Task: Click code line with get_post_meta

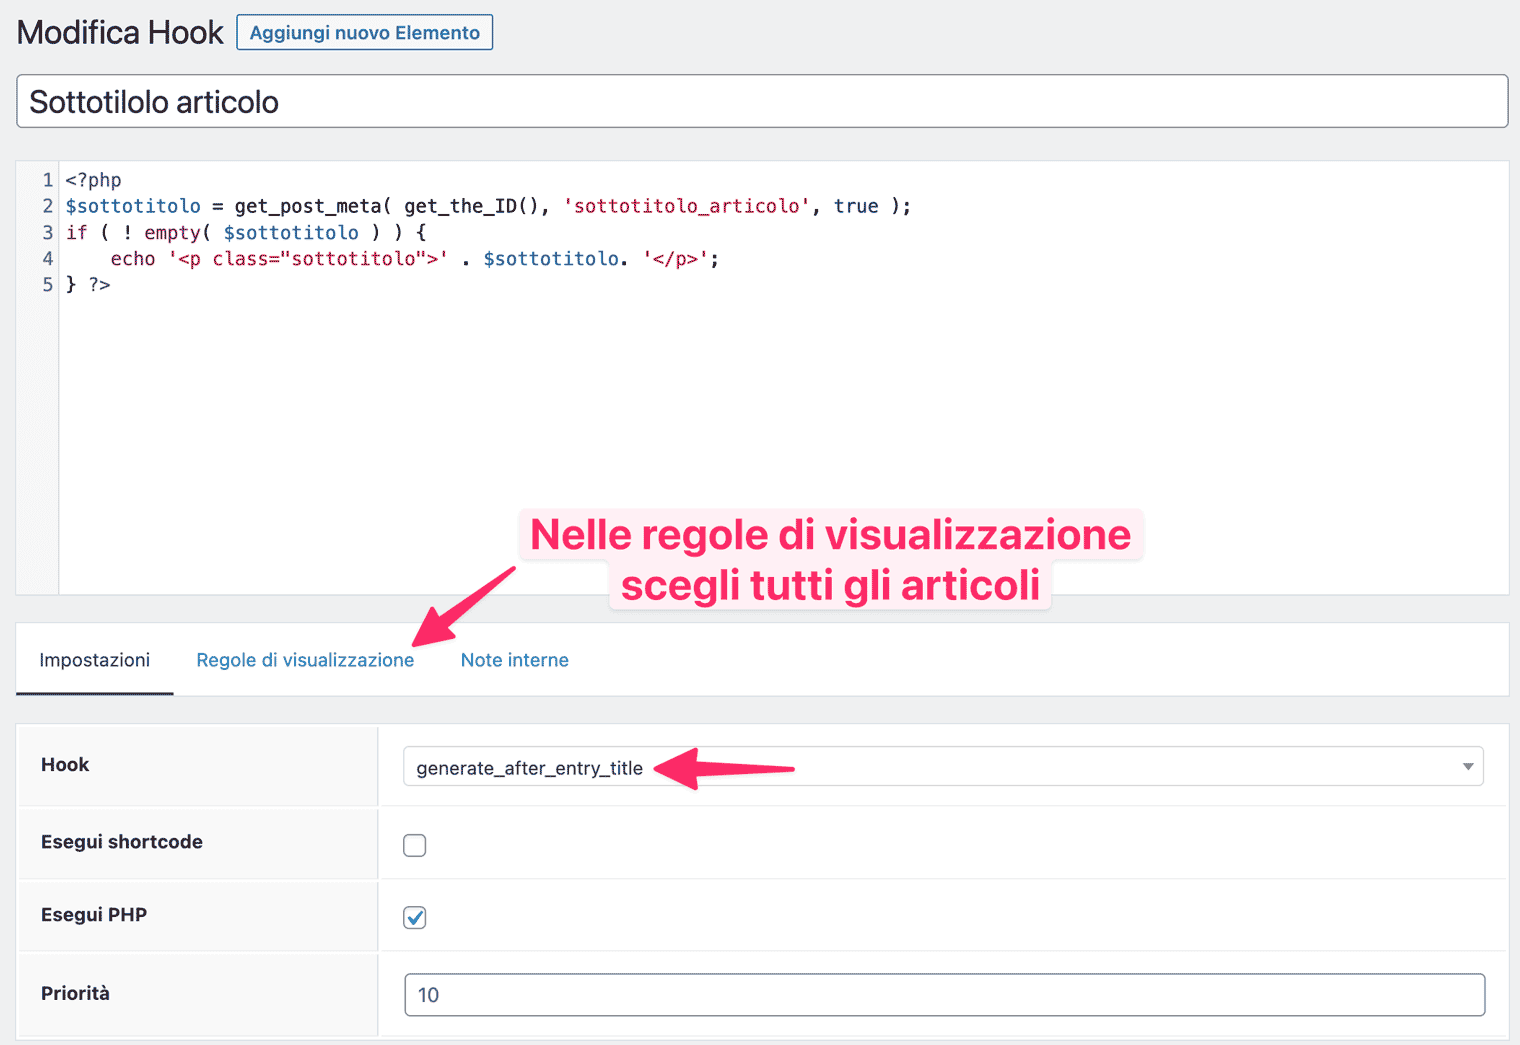Action: pos(488,206)
